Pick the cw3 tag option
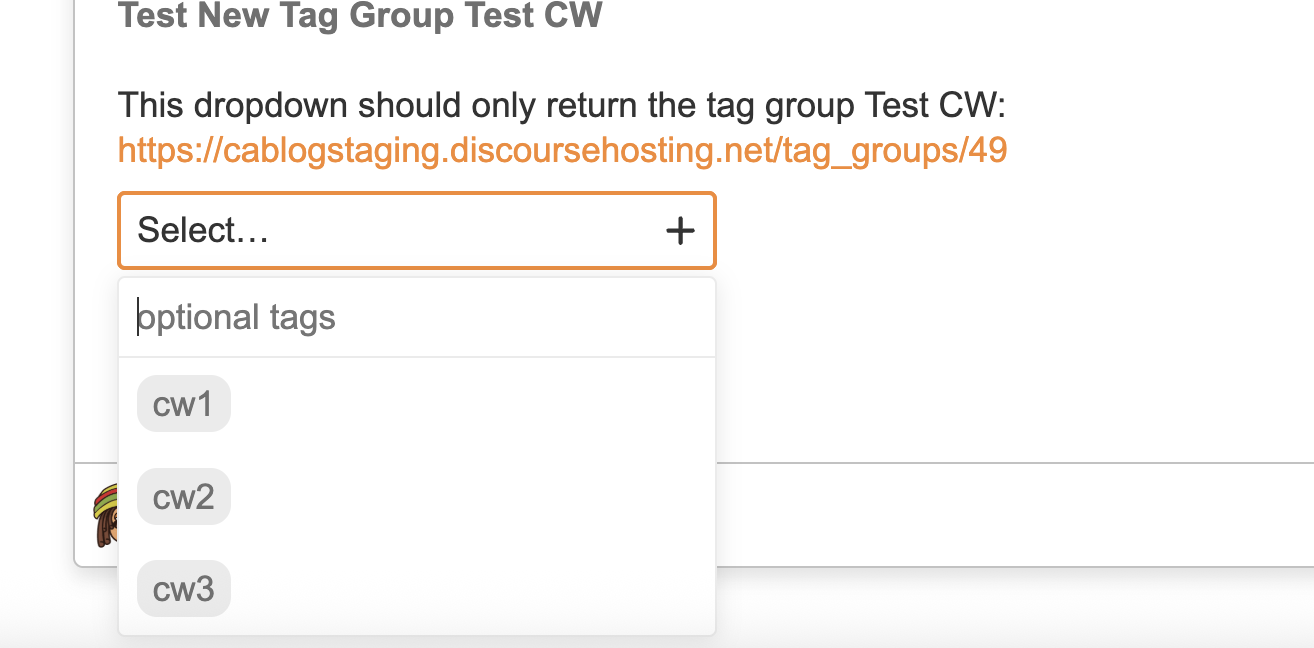The height and width of the screenshot is (648, 1314). [x=417, y=588]
